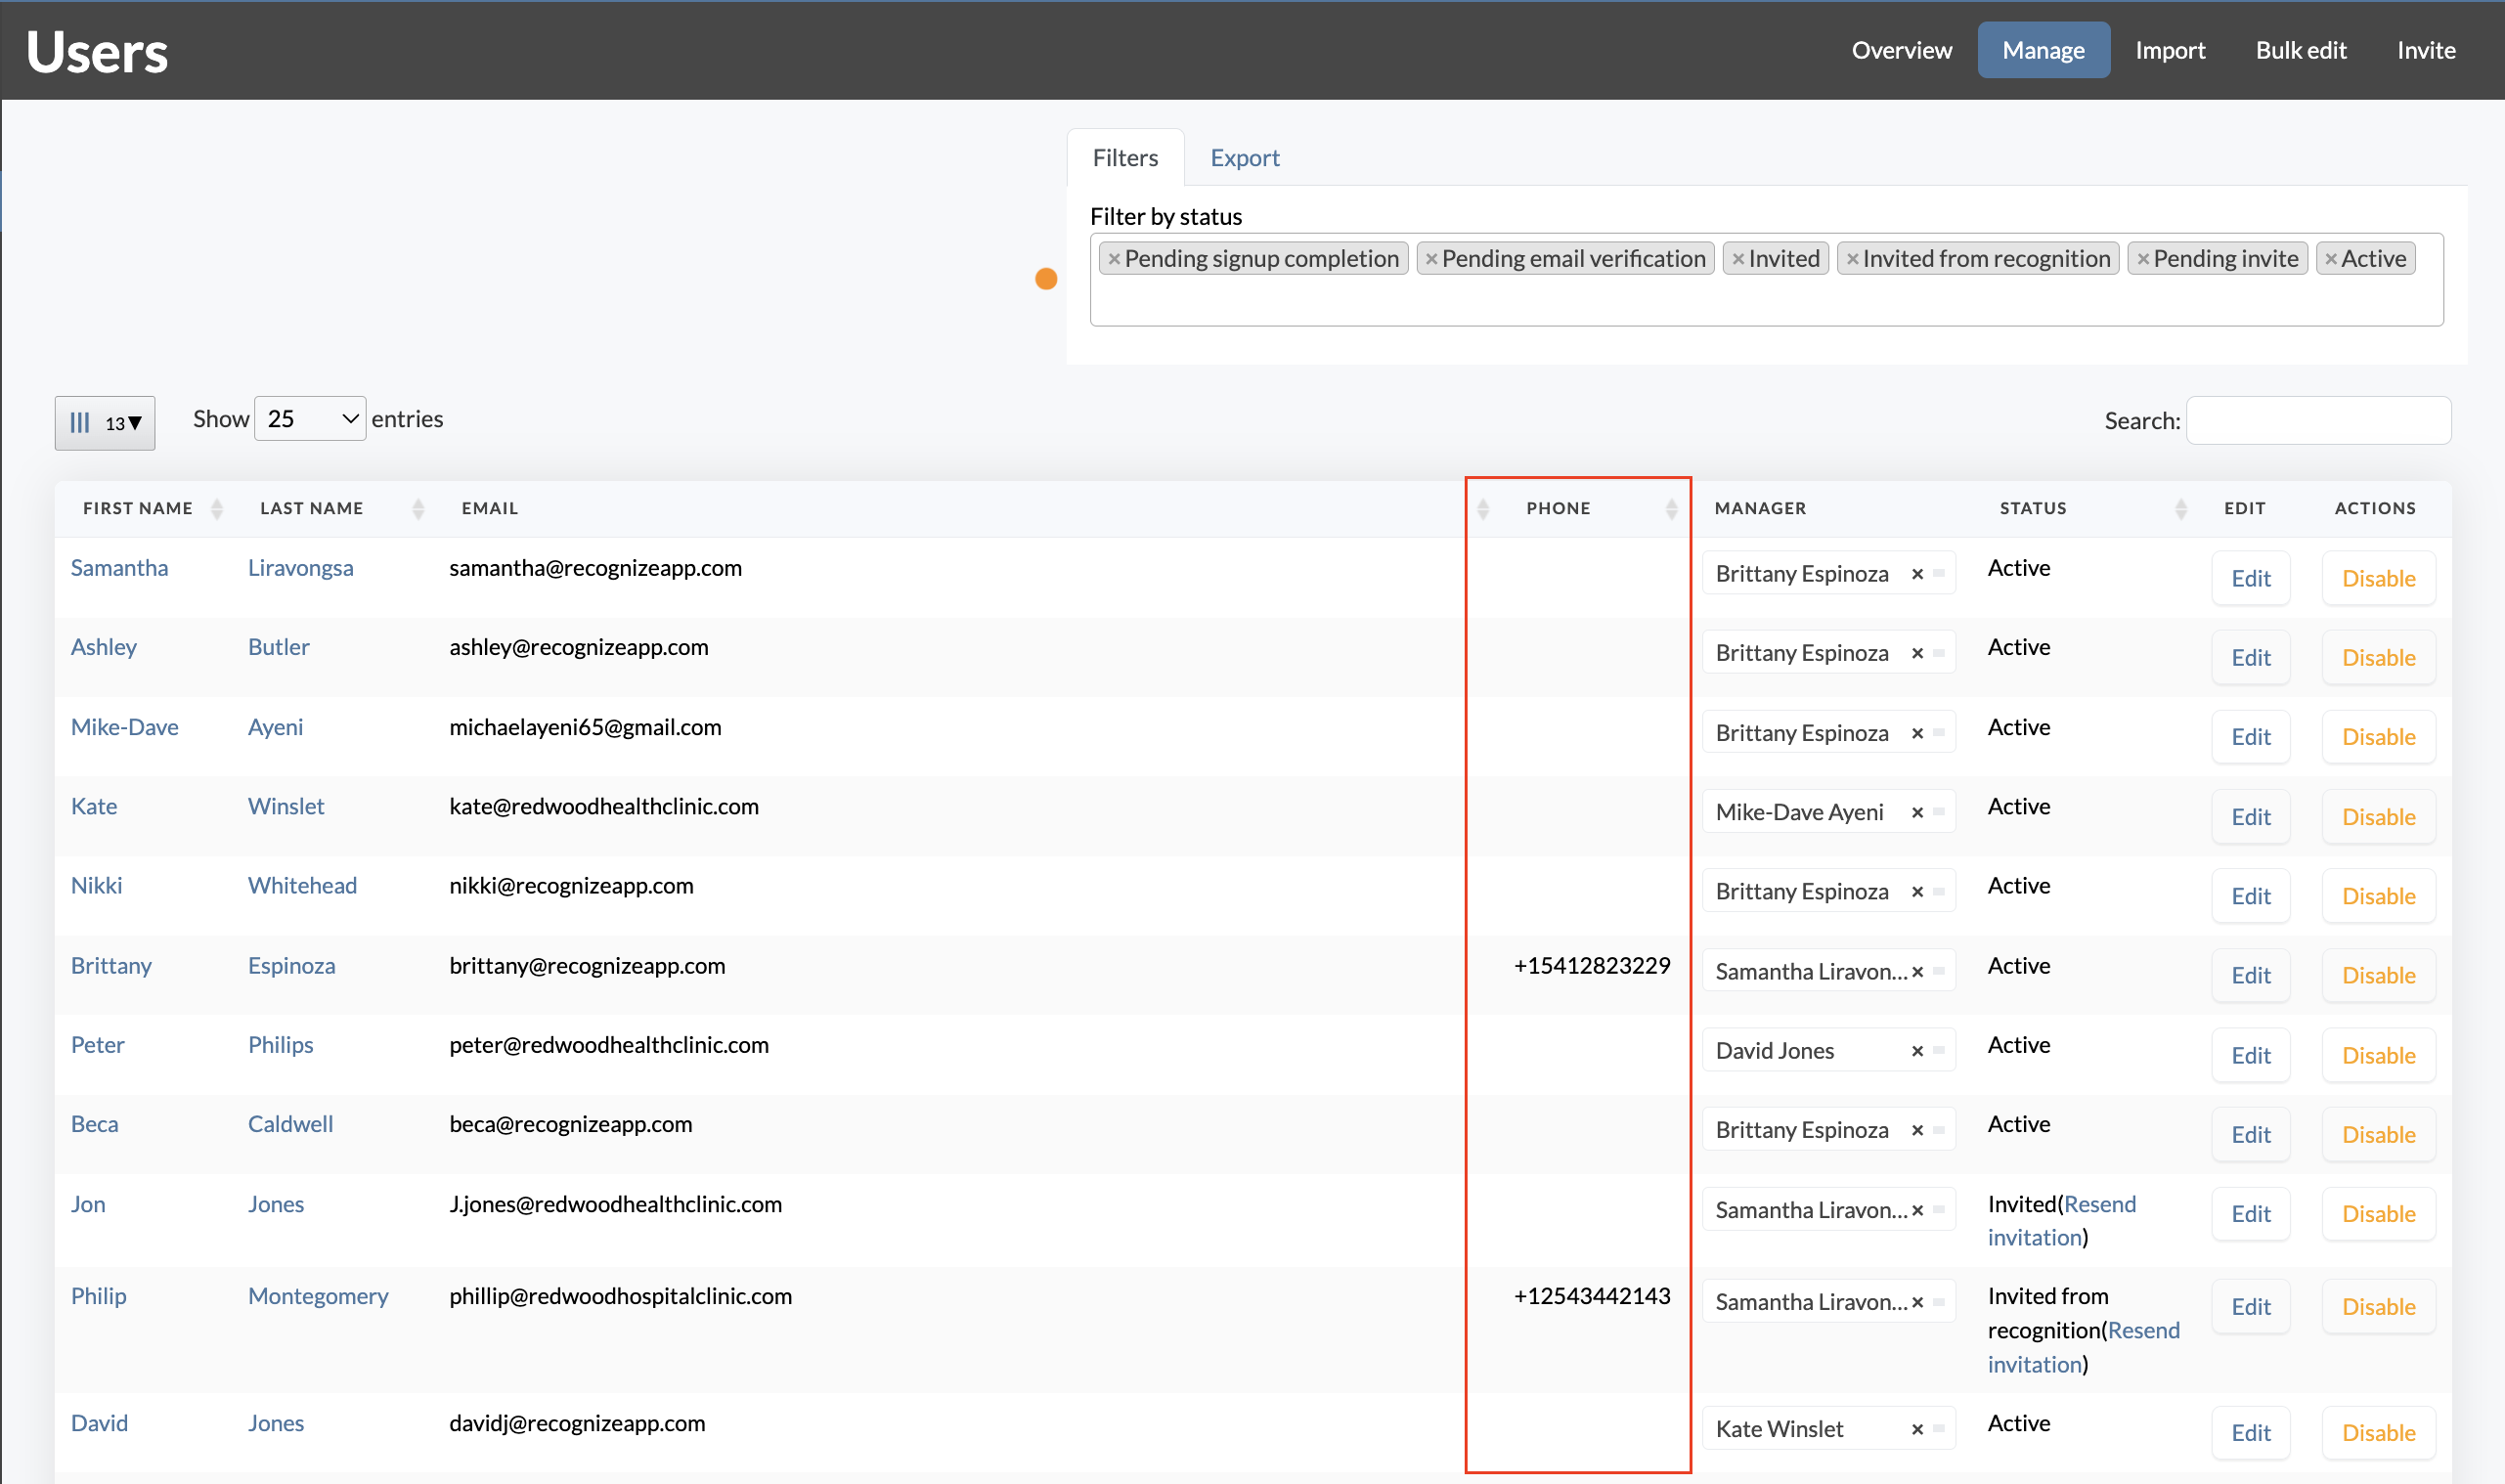Sort table by Phone column arrows
Image resolution: width=2505 pixels, height=1484 pixels.
1671,509
